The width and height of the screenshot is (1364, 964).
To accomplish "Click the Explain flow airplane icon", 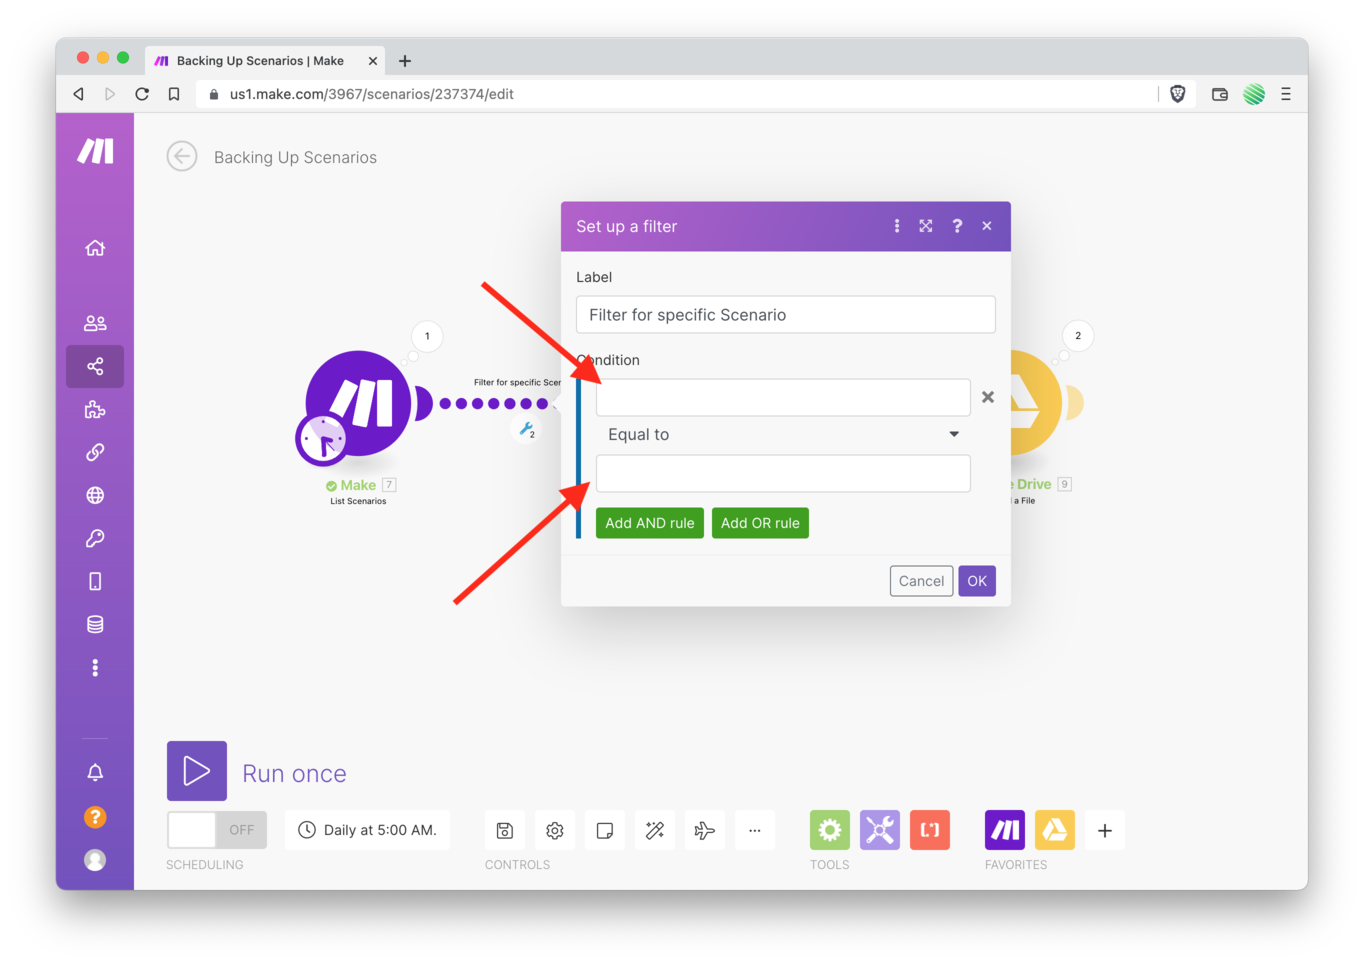I will coord(705,830).
